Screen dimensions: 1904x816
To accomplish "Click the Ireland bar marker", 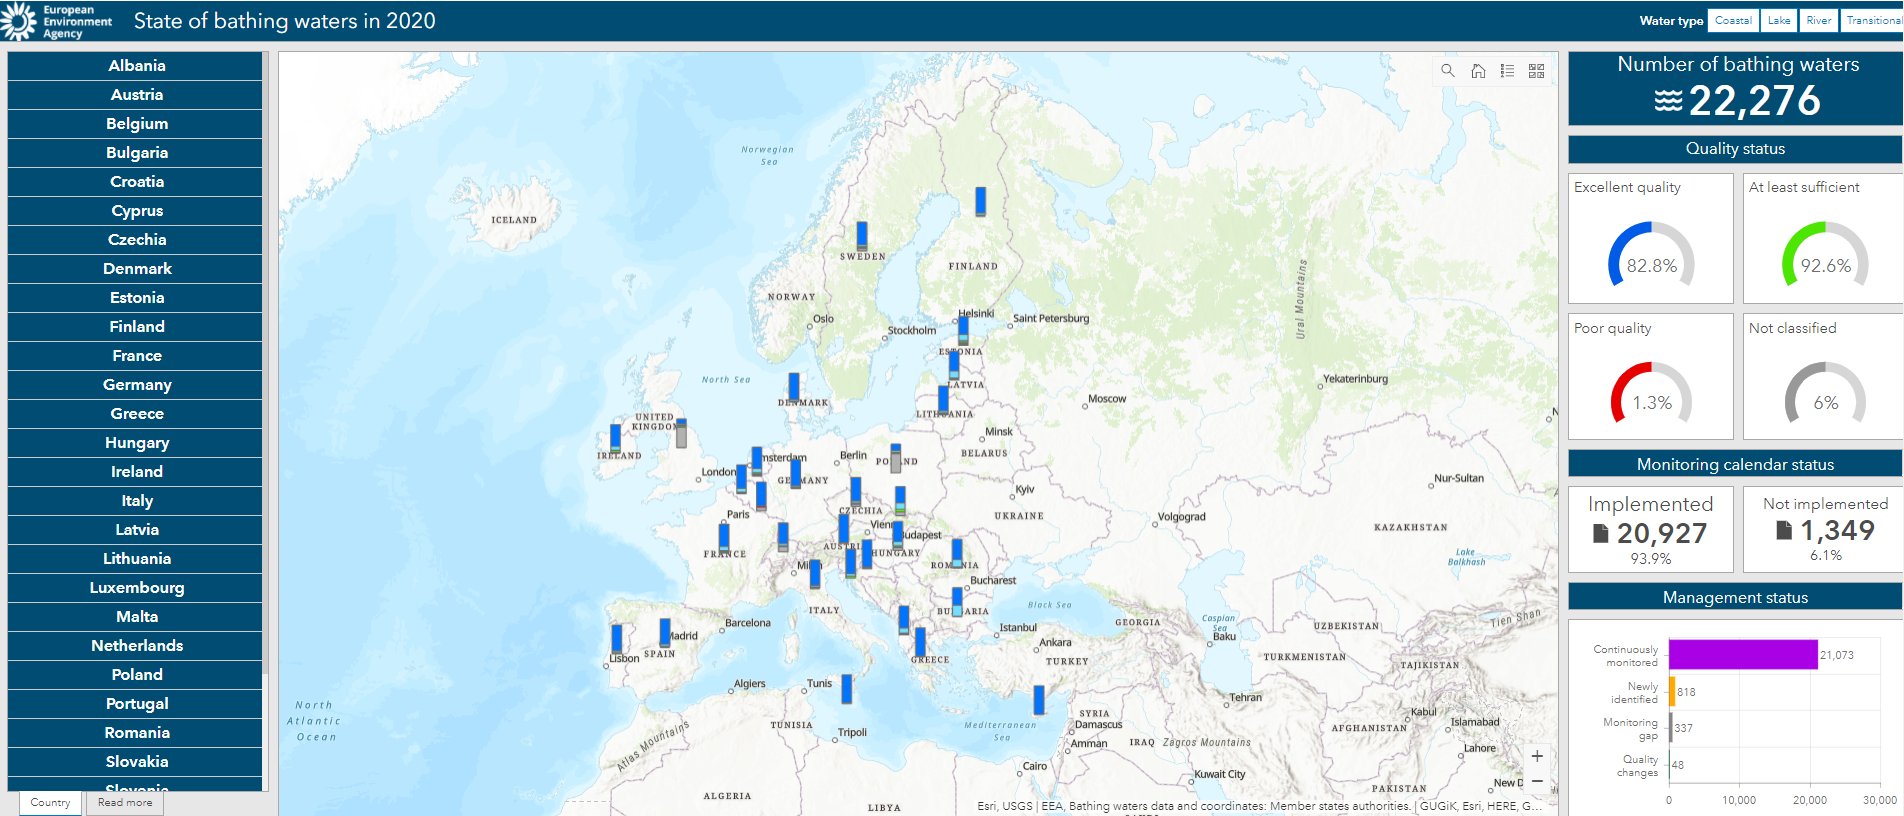I will coord(615,438).
